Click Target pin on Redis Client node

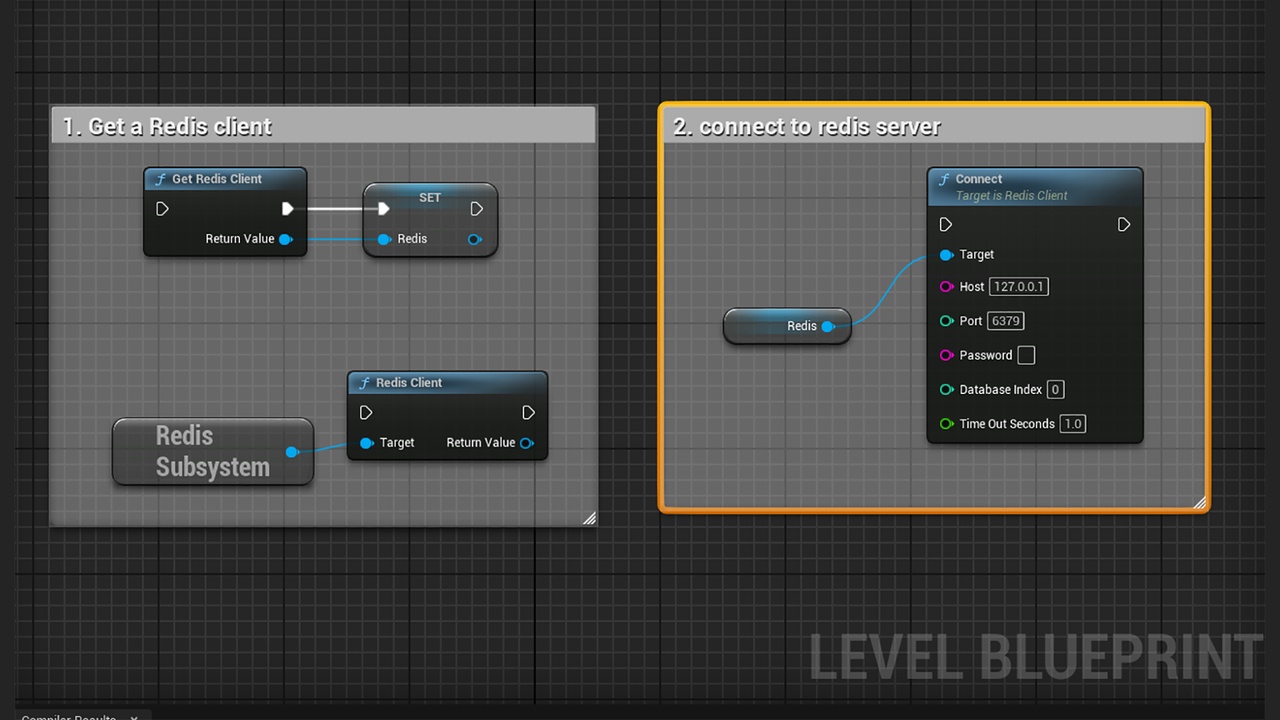[366, 443]
